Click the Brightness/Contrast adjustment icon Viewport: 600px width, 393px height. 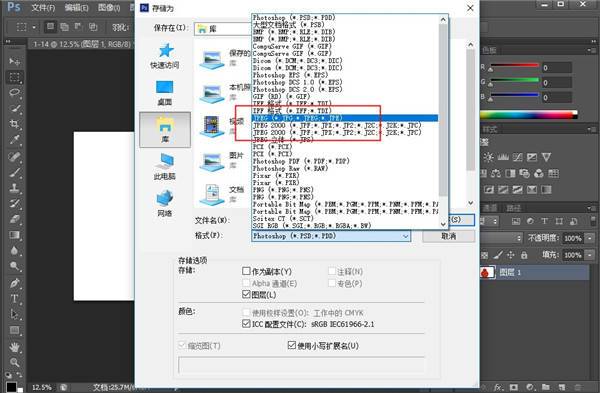[488, 157]
